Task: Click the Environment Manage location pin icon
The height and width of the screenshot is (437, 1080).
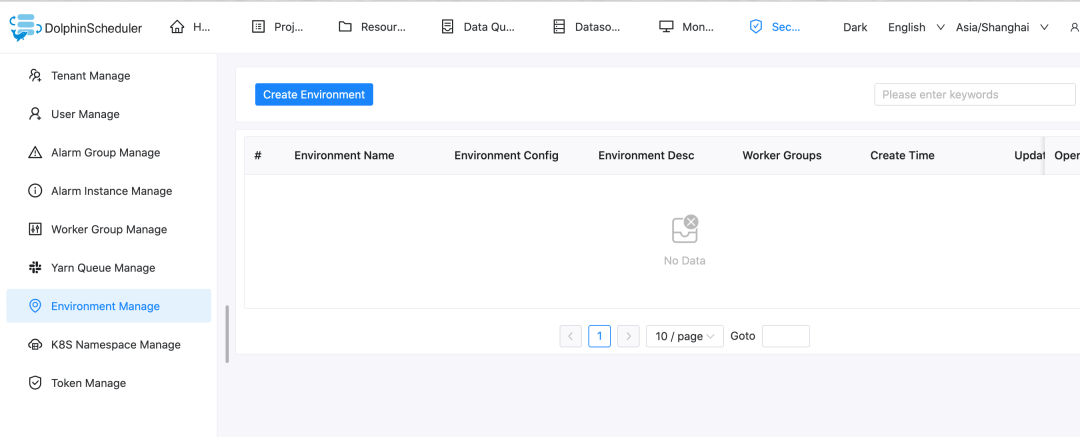Action: (x=35, y=306)
